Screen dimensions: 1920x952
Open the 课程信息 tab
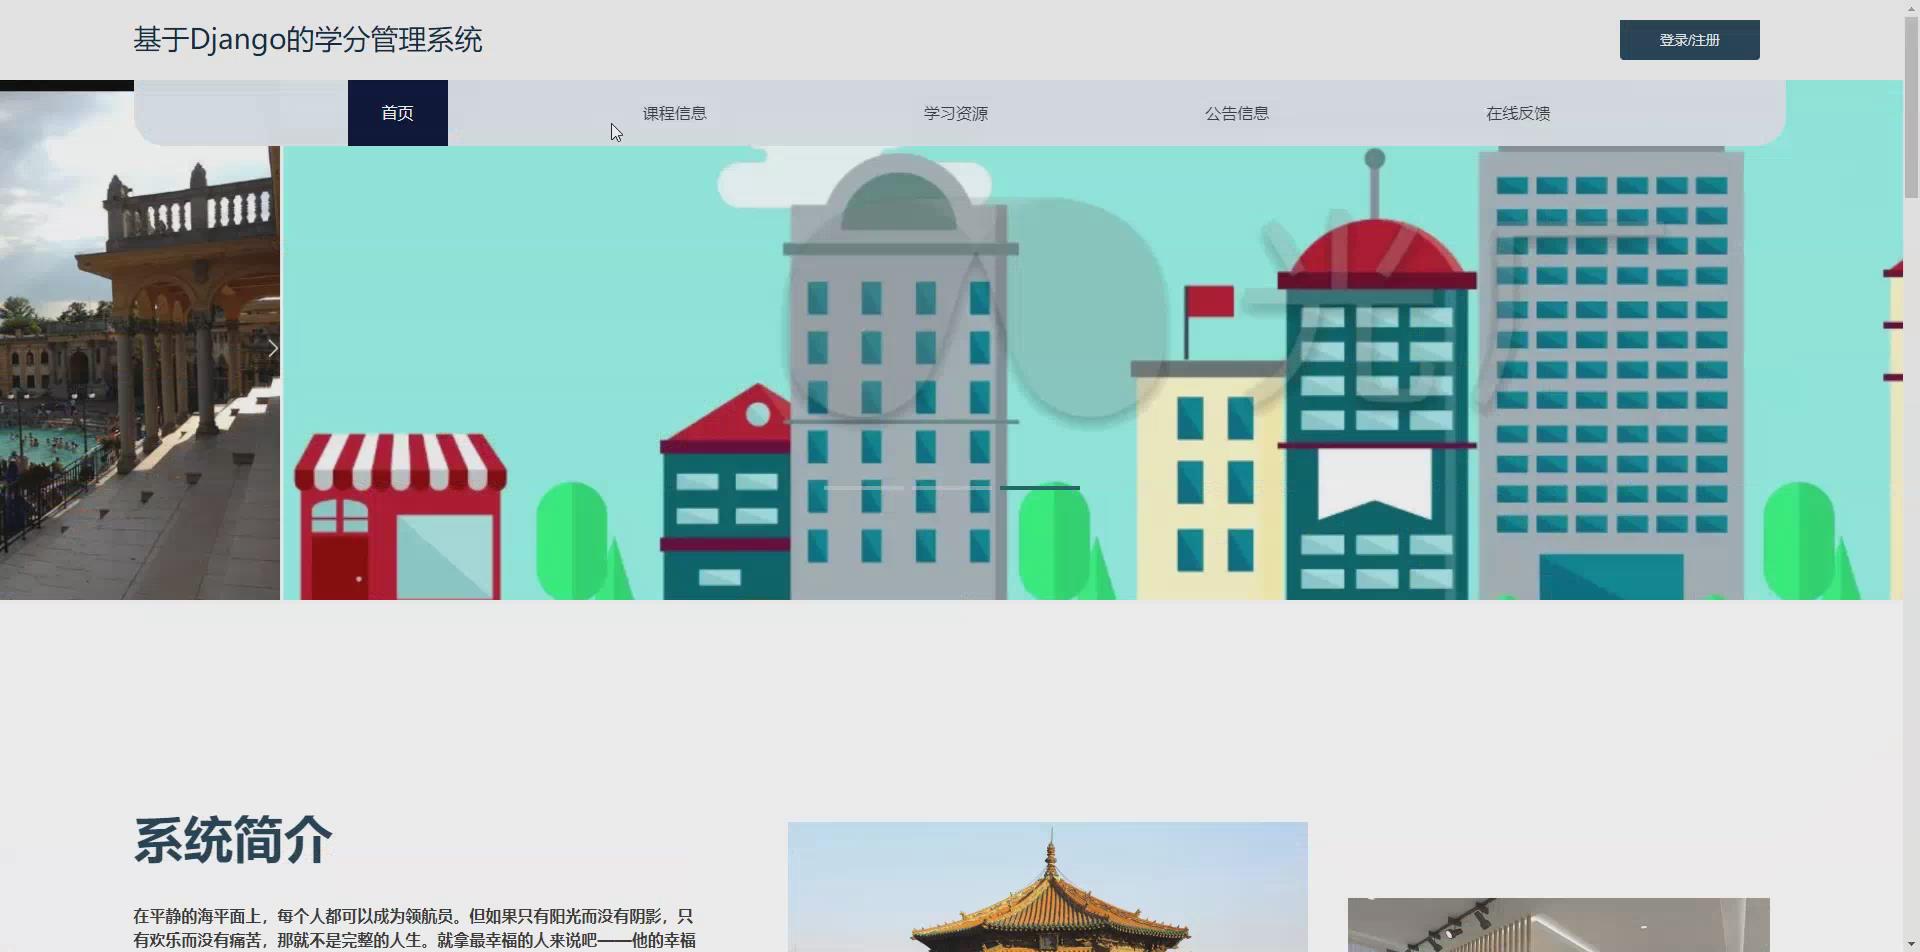tap(674, 113)
